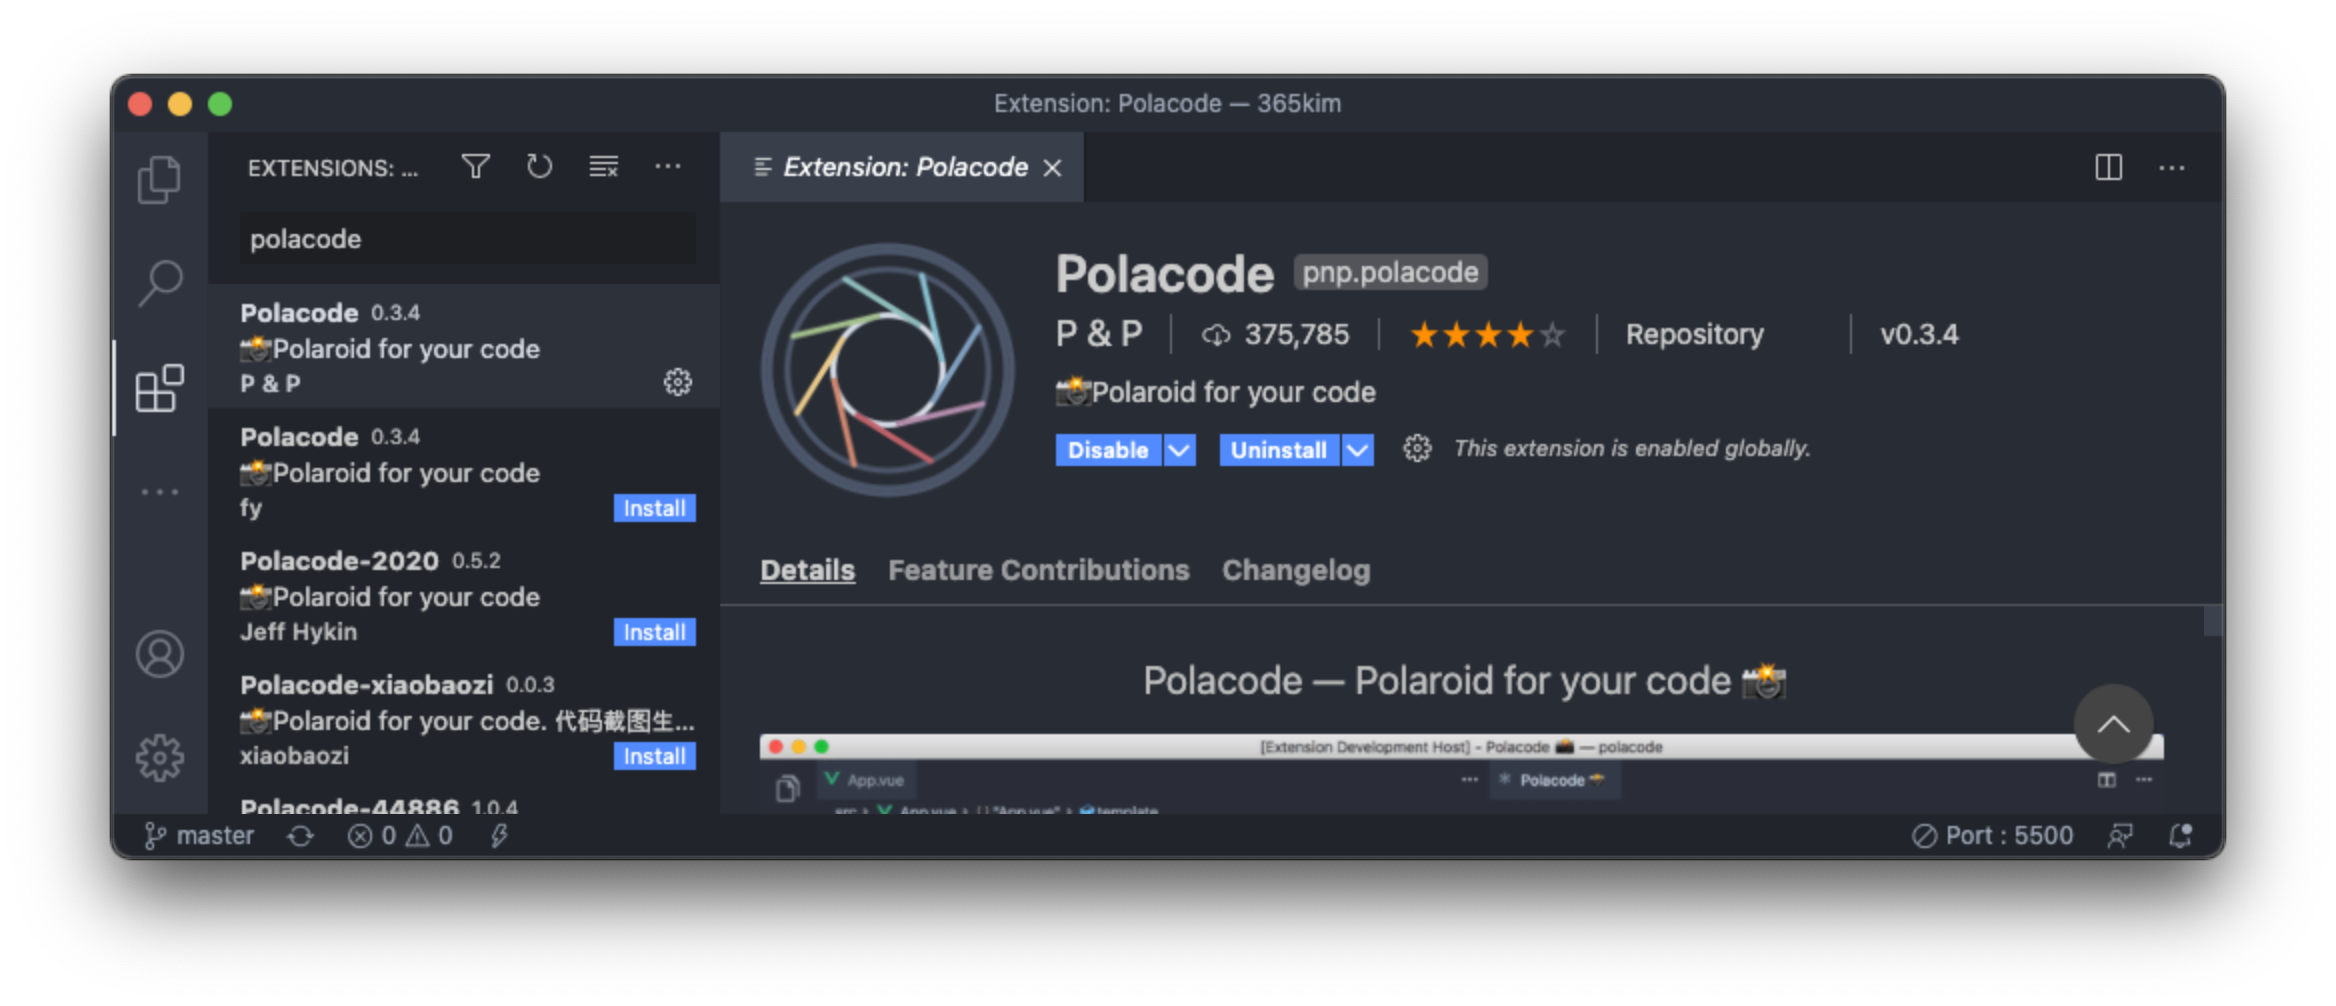Click the Uninstall button
Viewport: 2336px width, 1006px height.
tap(1279, 450)
